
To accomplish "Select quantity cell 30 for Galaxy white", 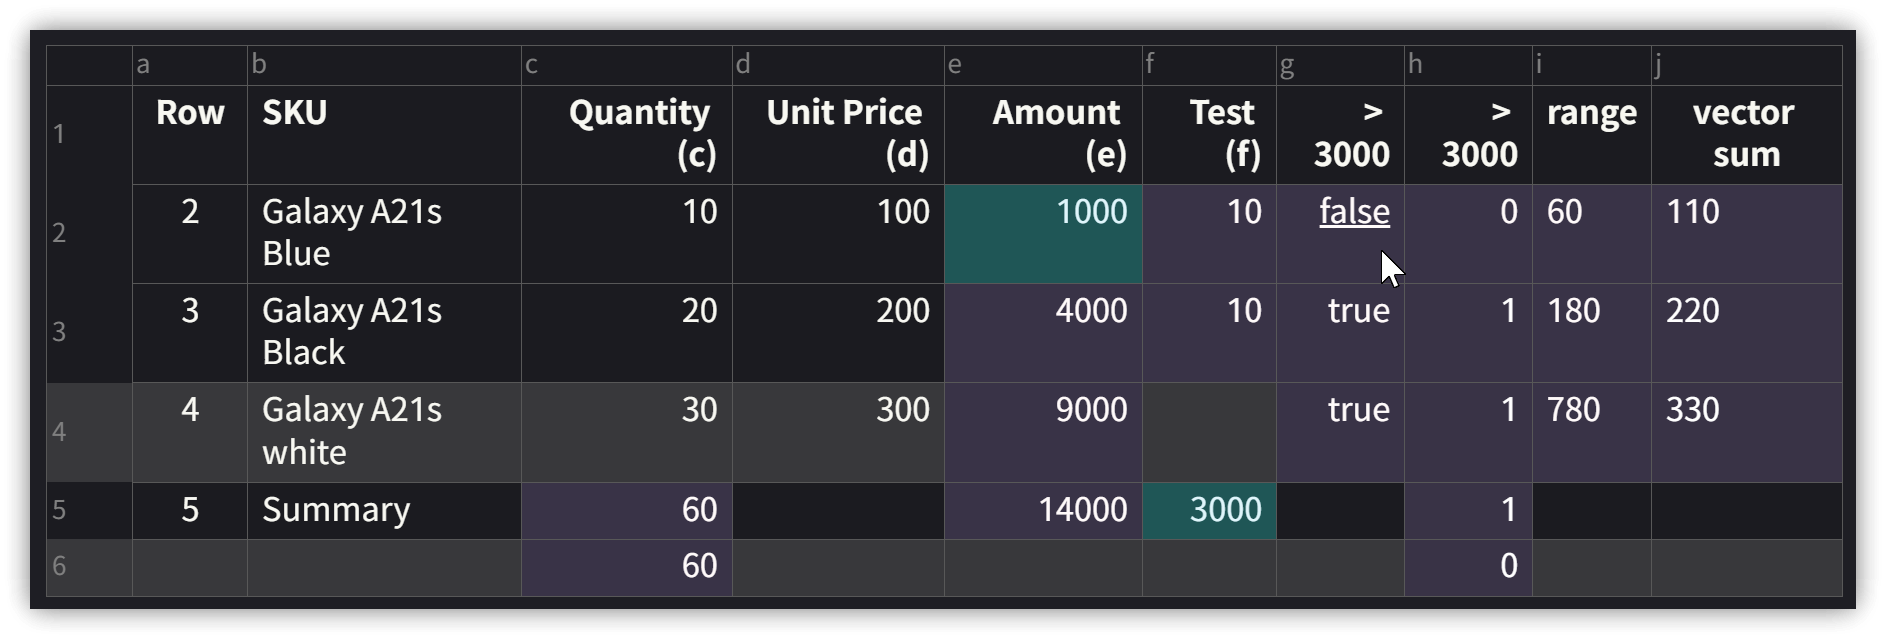I will [x=627, y=432].
